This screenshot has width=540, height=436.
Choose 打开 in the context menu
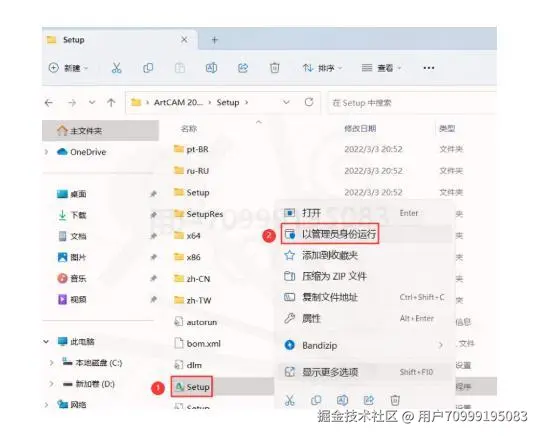tap(366, 213)
